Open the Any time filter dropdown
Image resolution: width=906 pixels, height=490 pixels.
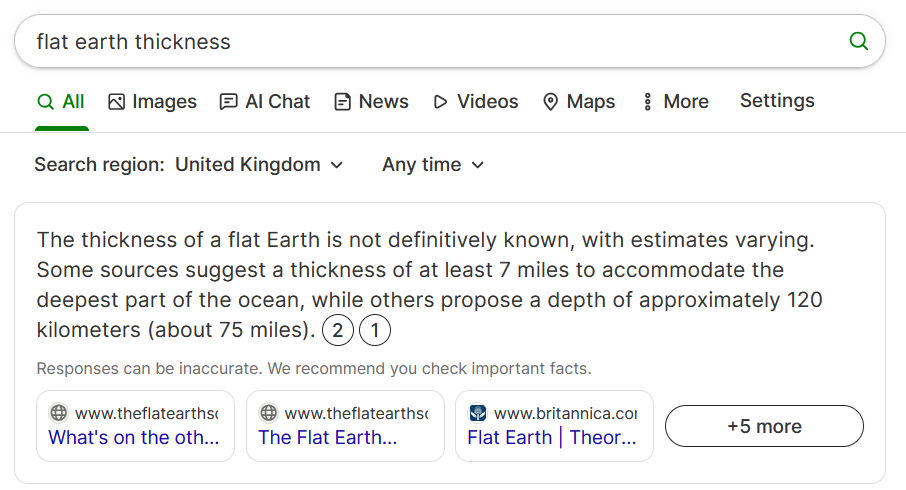pos(433,165)
